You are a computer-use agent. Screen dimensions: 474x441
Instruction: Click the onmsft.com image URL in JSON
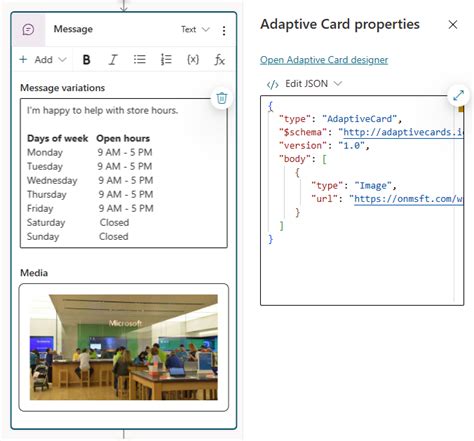pyautogui.click(x=408, y=199)
